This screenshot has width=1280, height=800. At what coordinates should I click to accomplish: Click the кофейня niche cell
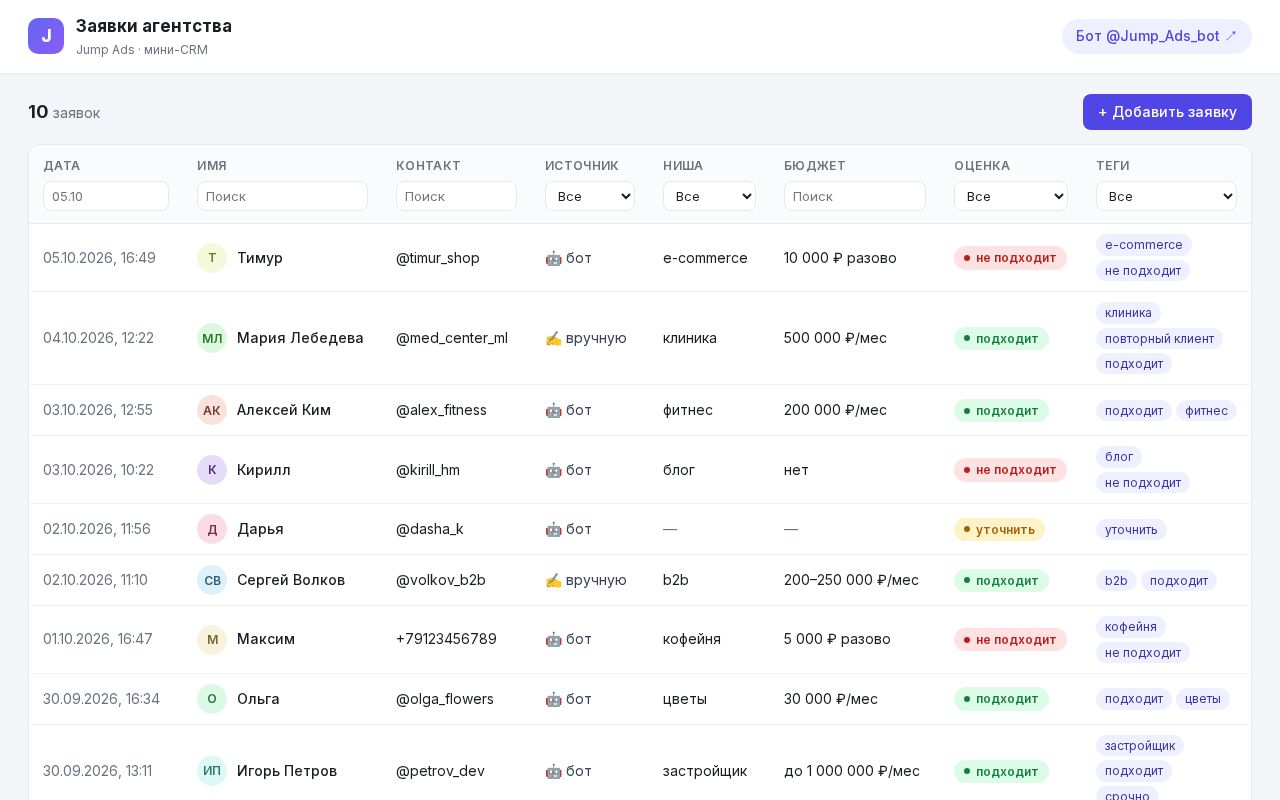[x=692, y=639]
